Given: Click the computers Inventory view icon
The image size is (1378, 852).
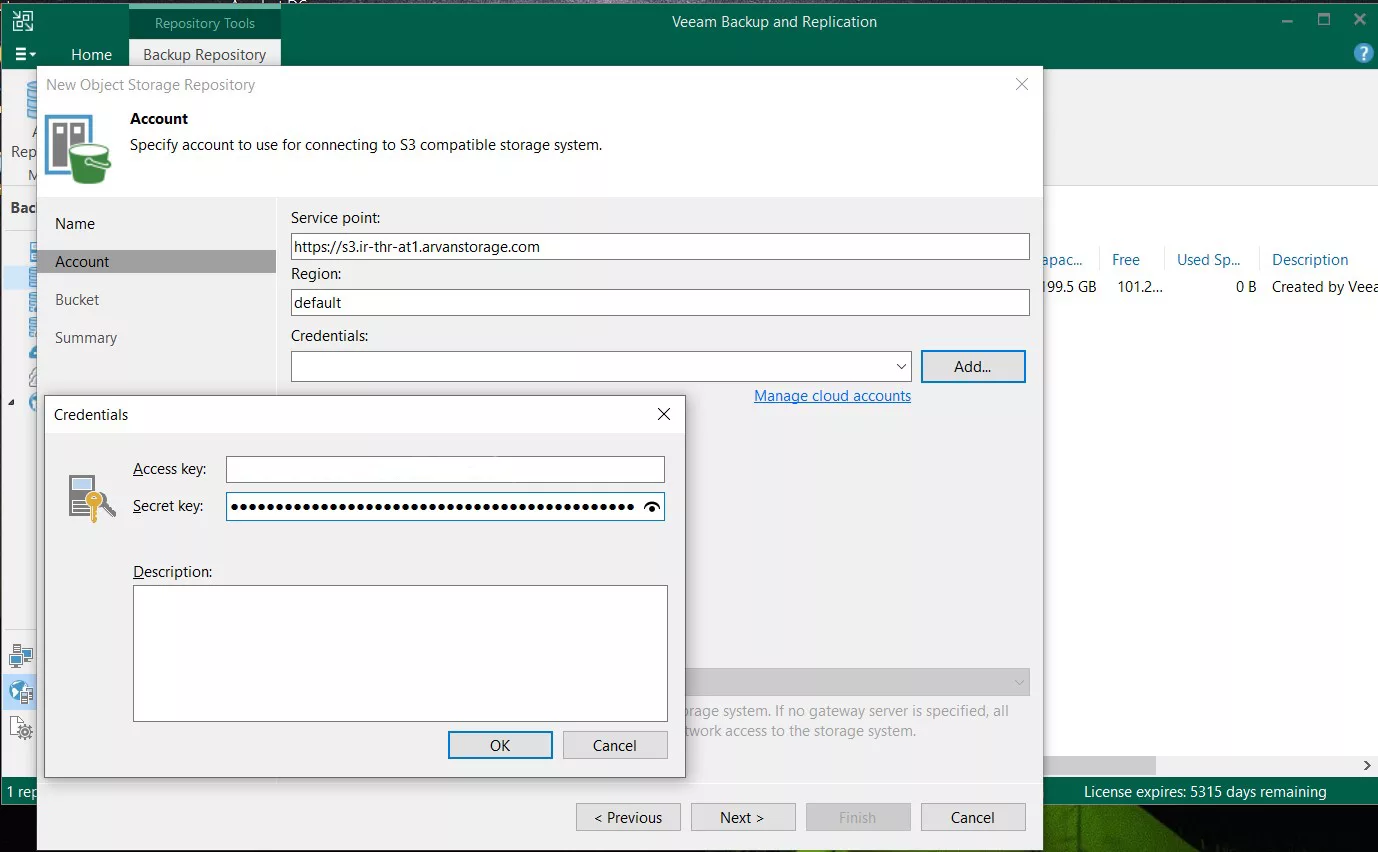Looking at the screenshot, I should tap(21, 656).
